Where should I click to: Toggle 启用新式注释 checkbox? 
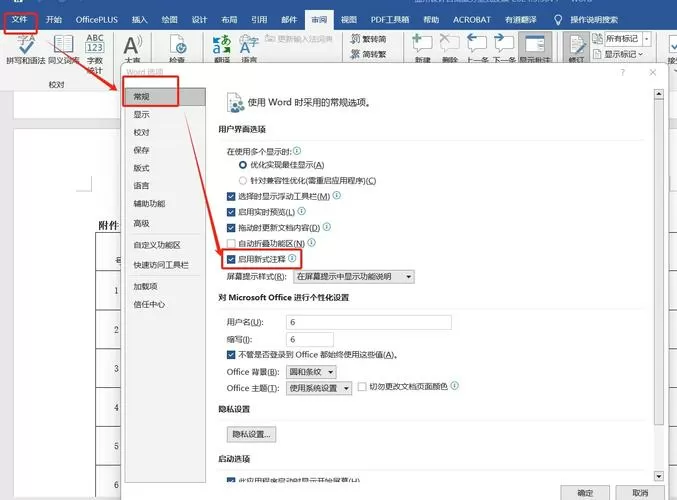[231, 259]
